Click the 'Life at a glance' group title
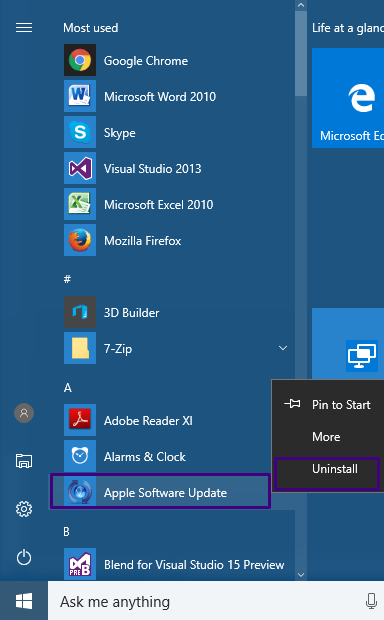The image size is (384, 620). tap(348, 28)
